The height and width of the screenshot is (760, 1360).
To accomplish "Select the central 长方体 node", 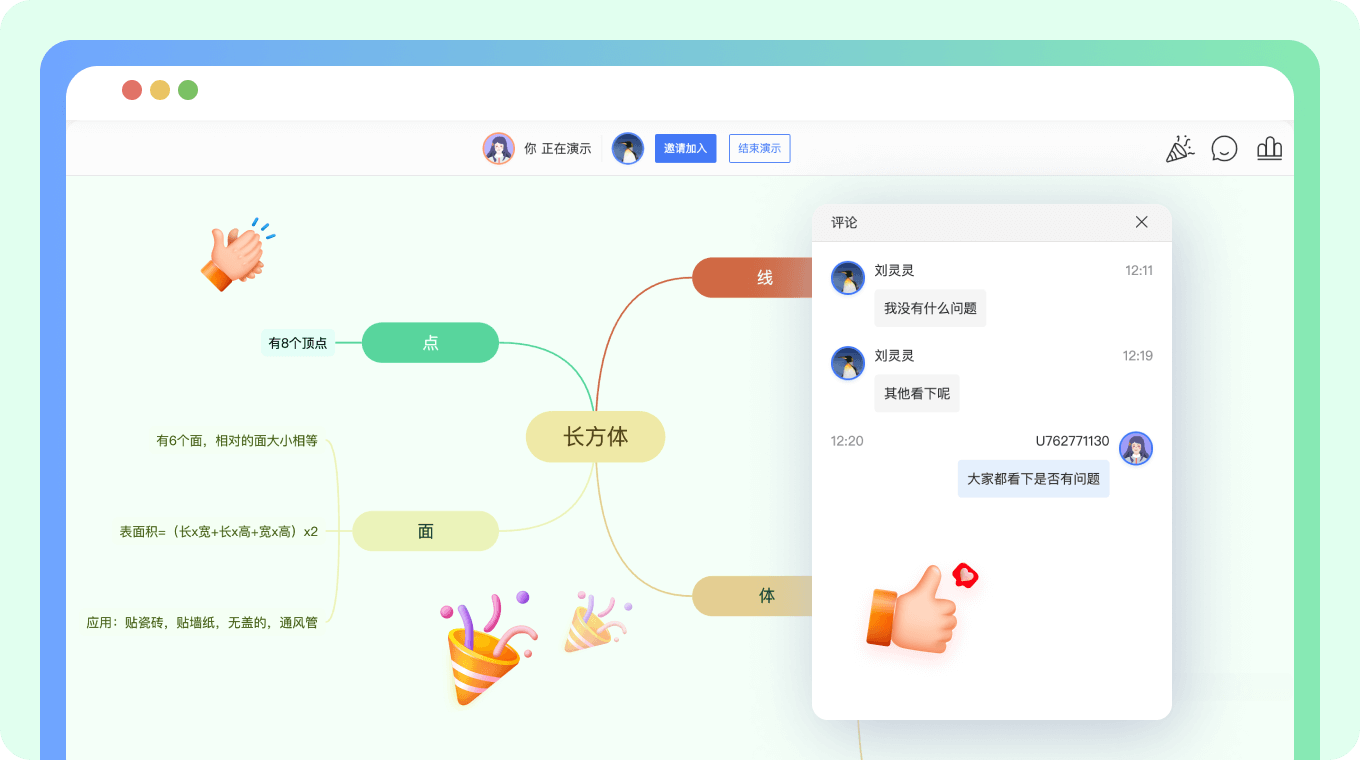I will click(595, 437).
